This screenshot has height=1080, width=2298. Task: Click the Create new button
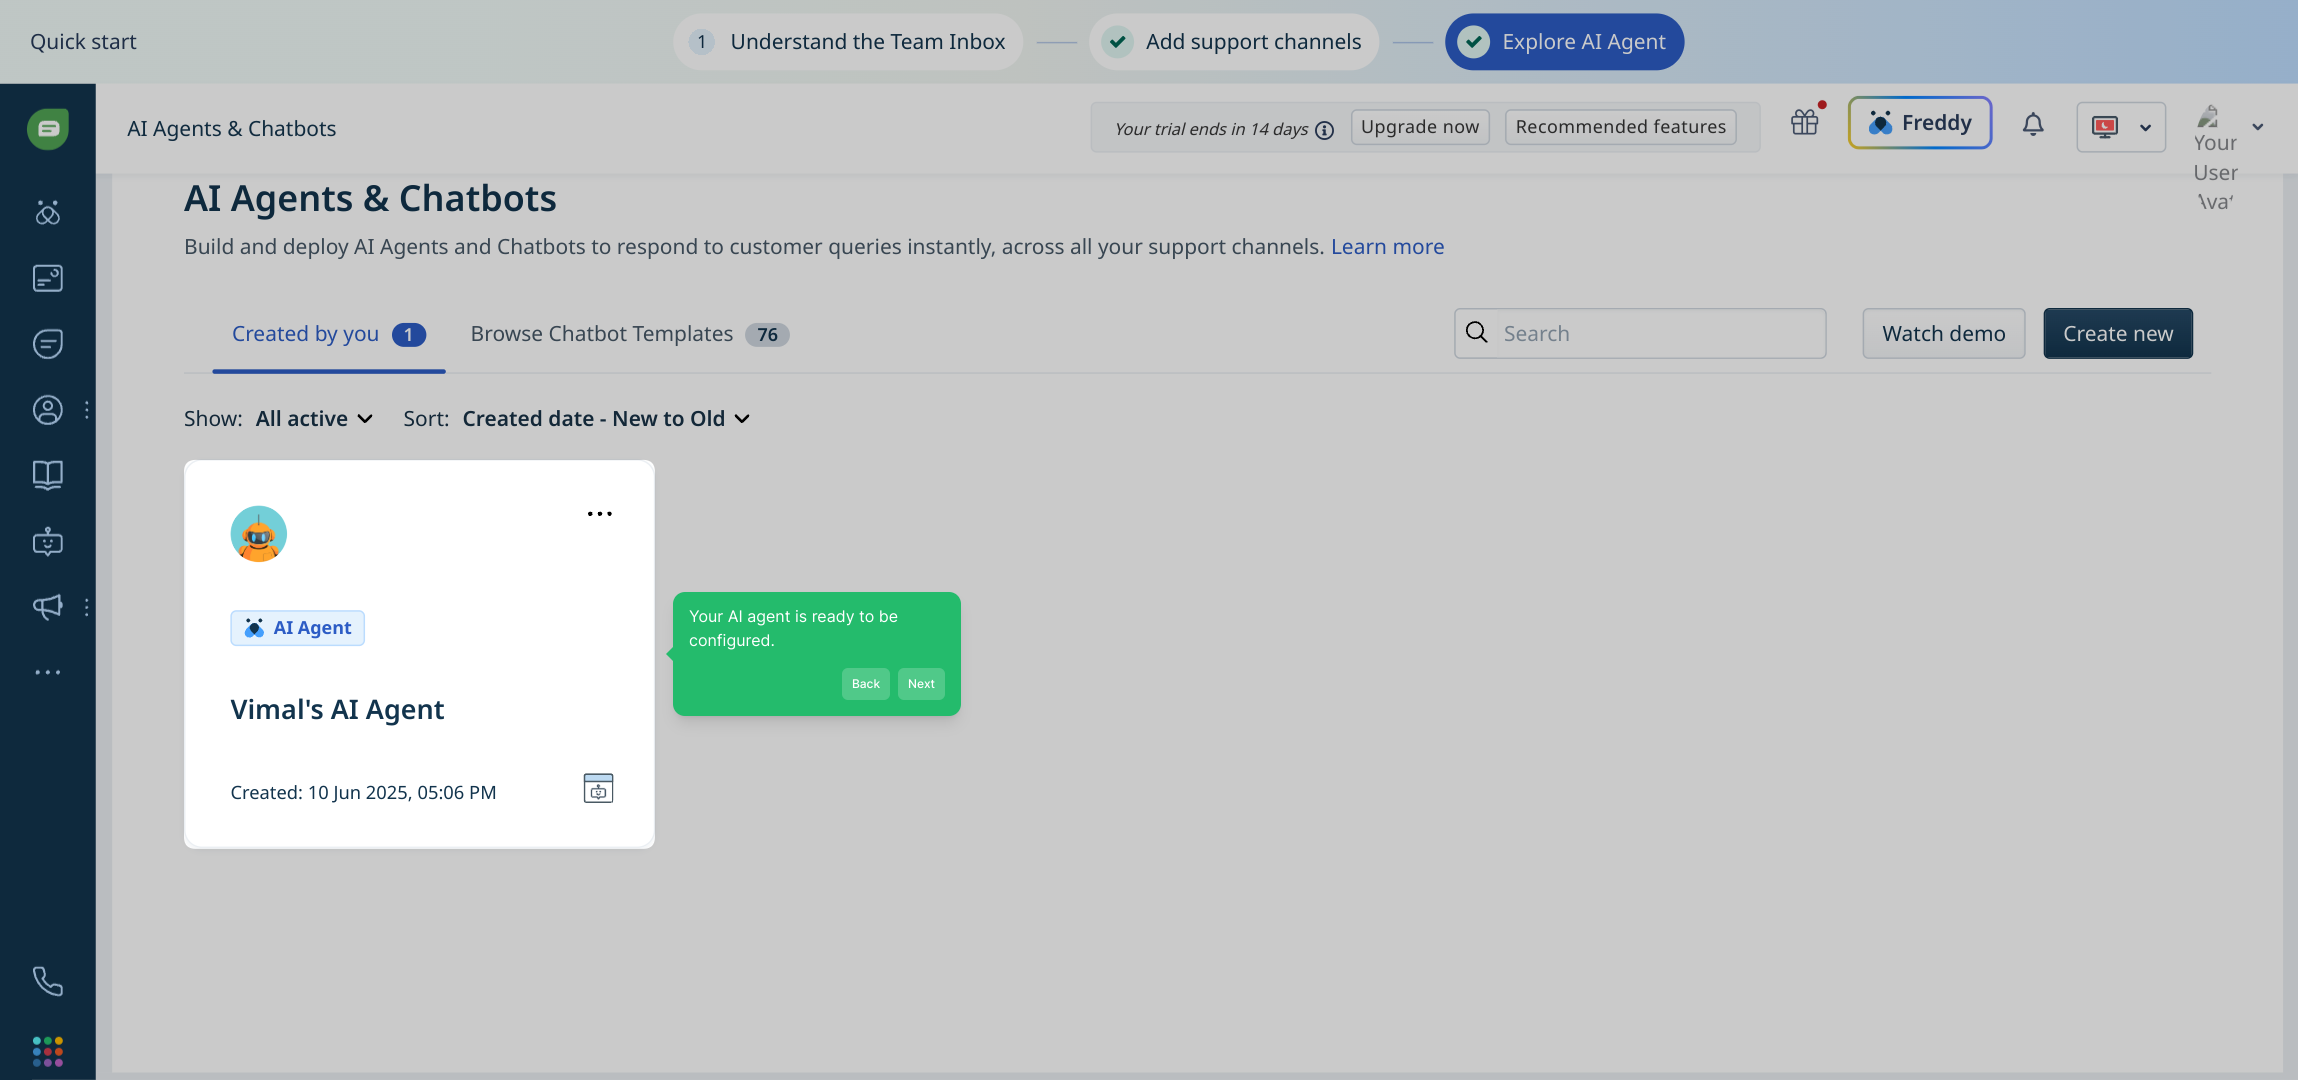coord(2117,334)
